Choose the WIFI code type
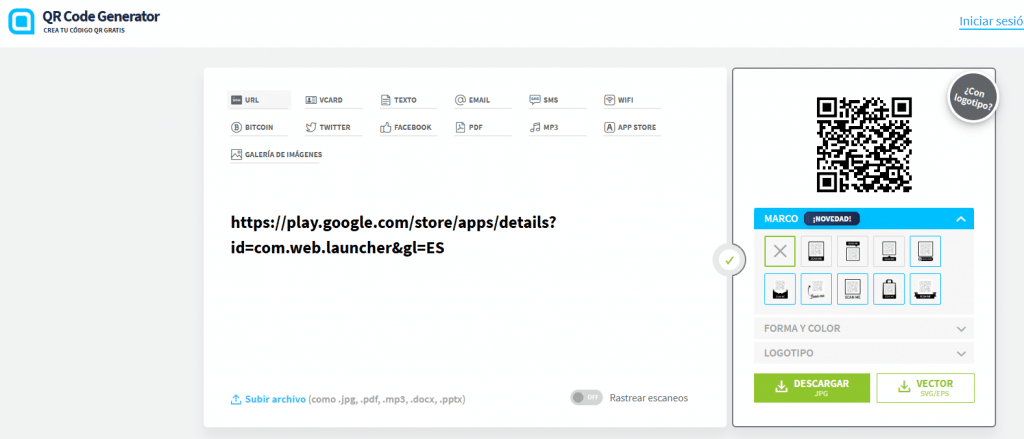1024x439 pixels. (x=632, y=100)
